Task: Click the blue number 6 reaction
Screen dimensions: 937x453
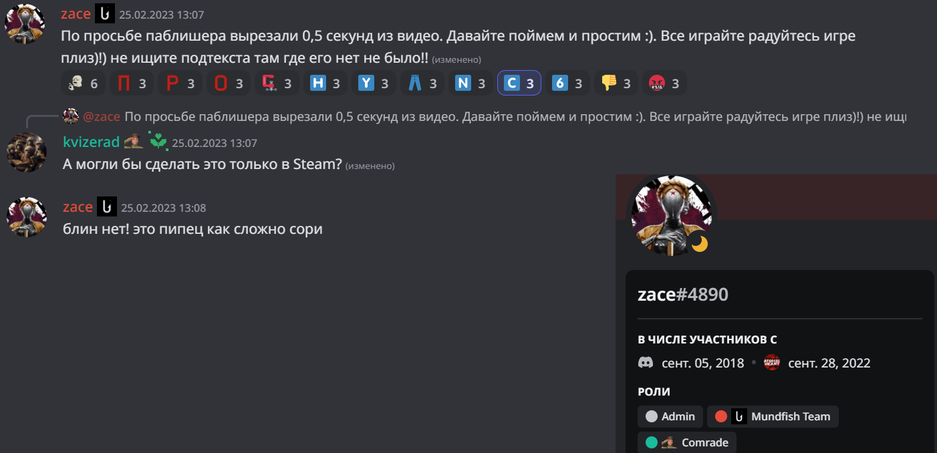Action: point(568,83)
